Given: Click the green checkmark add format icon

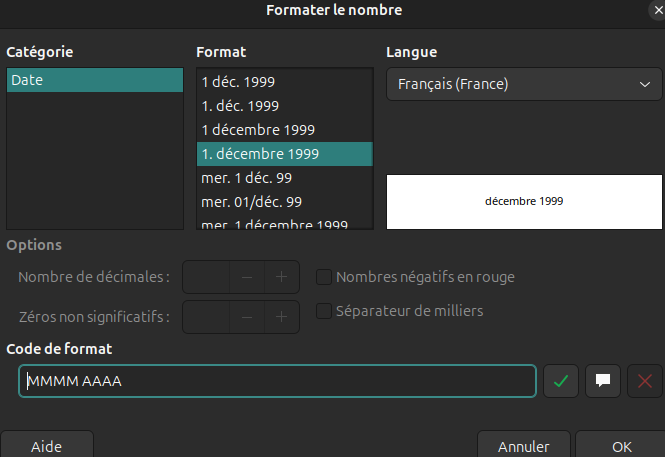Looking at the screenshot, I should pyautogui.click(x=561, y=381).
